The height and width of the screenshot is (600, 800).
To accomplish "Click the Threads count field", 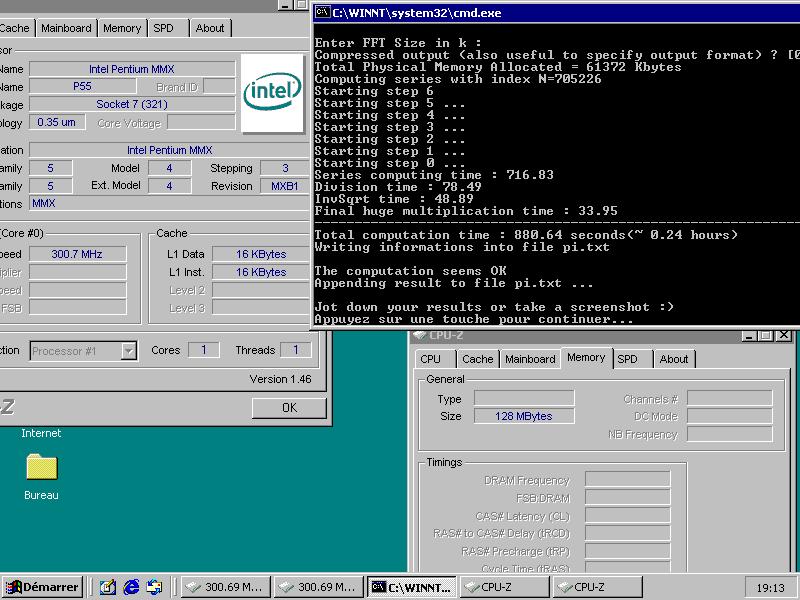I will (x=295, y=349).
